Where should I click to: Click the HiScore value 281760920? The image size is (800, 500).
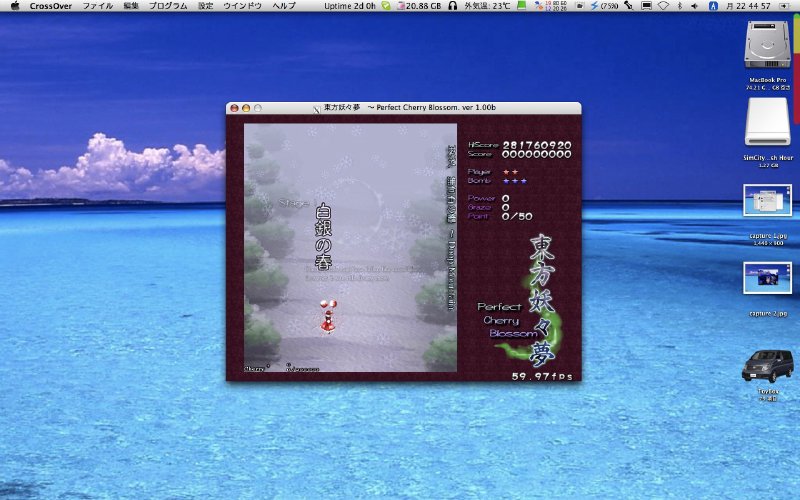[x=537, y=145]
